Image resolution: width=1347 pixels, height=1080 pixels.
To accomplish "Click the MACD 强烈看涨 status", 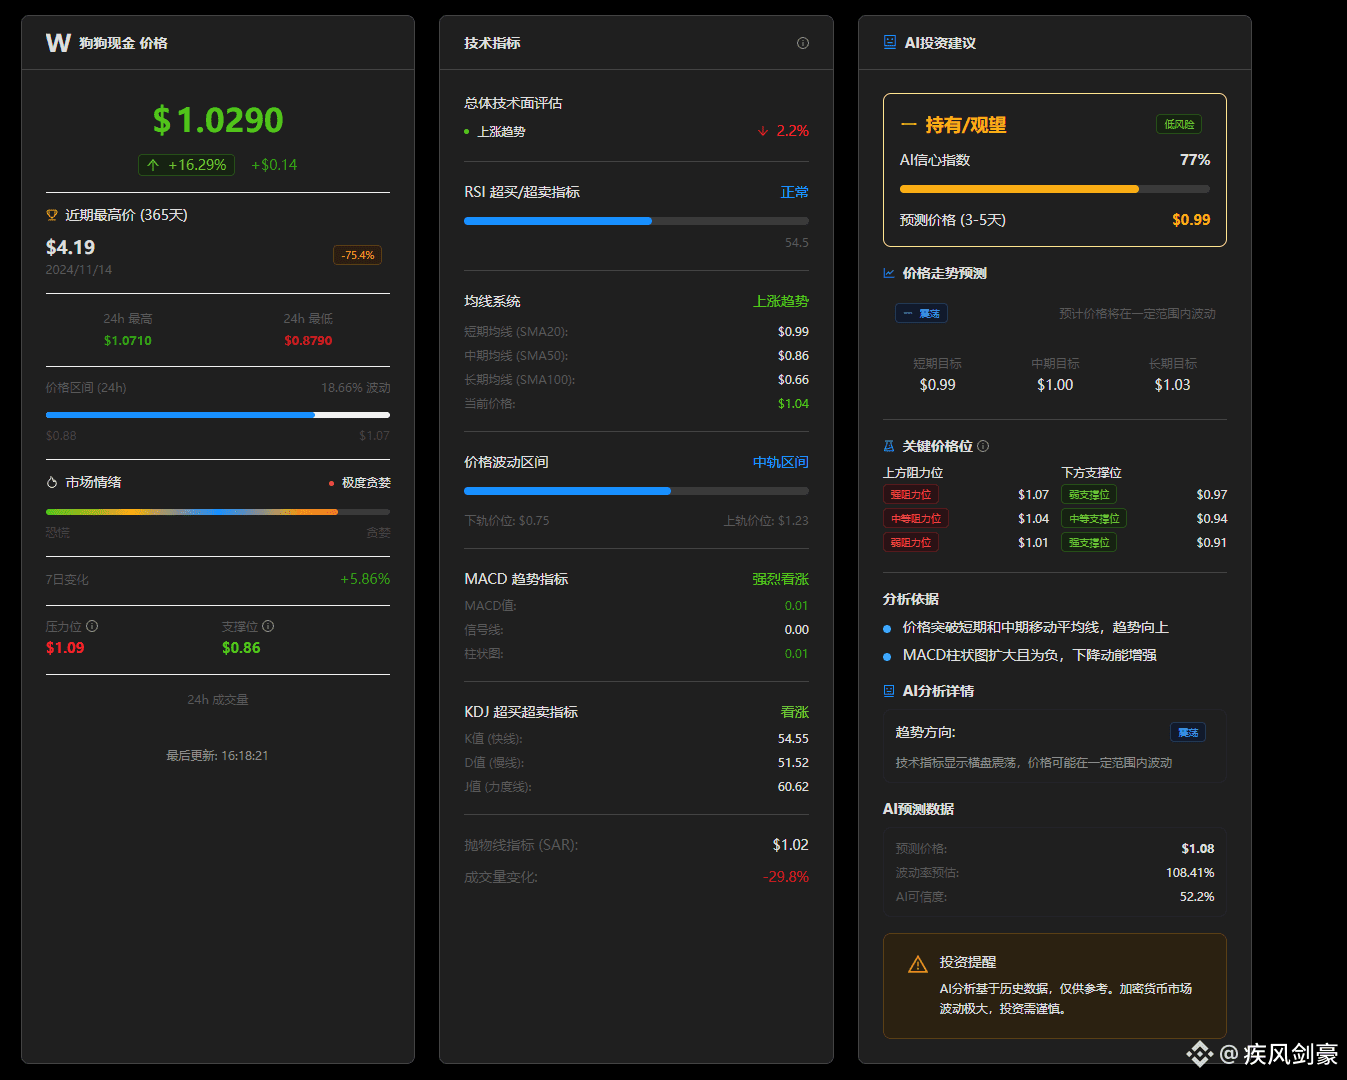I will (781, 579).
